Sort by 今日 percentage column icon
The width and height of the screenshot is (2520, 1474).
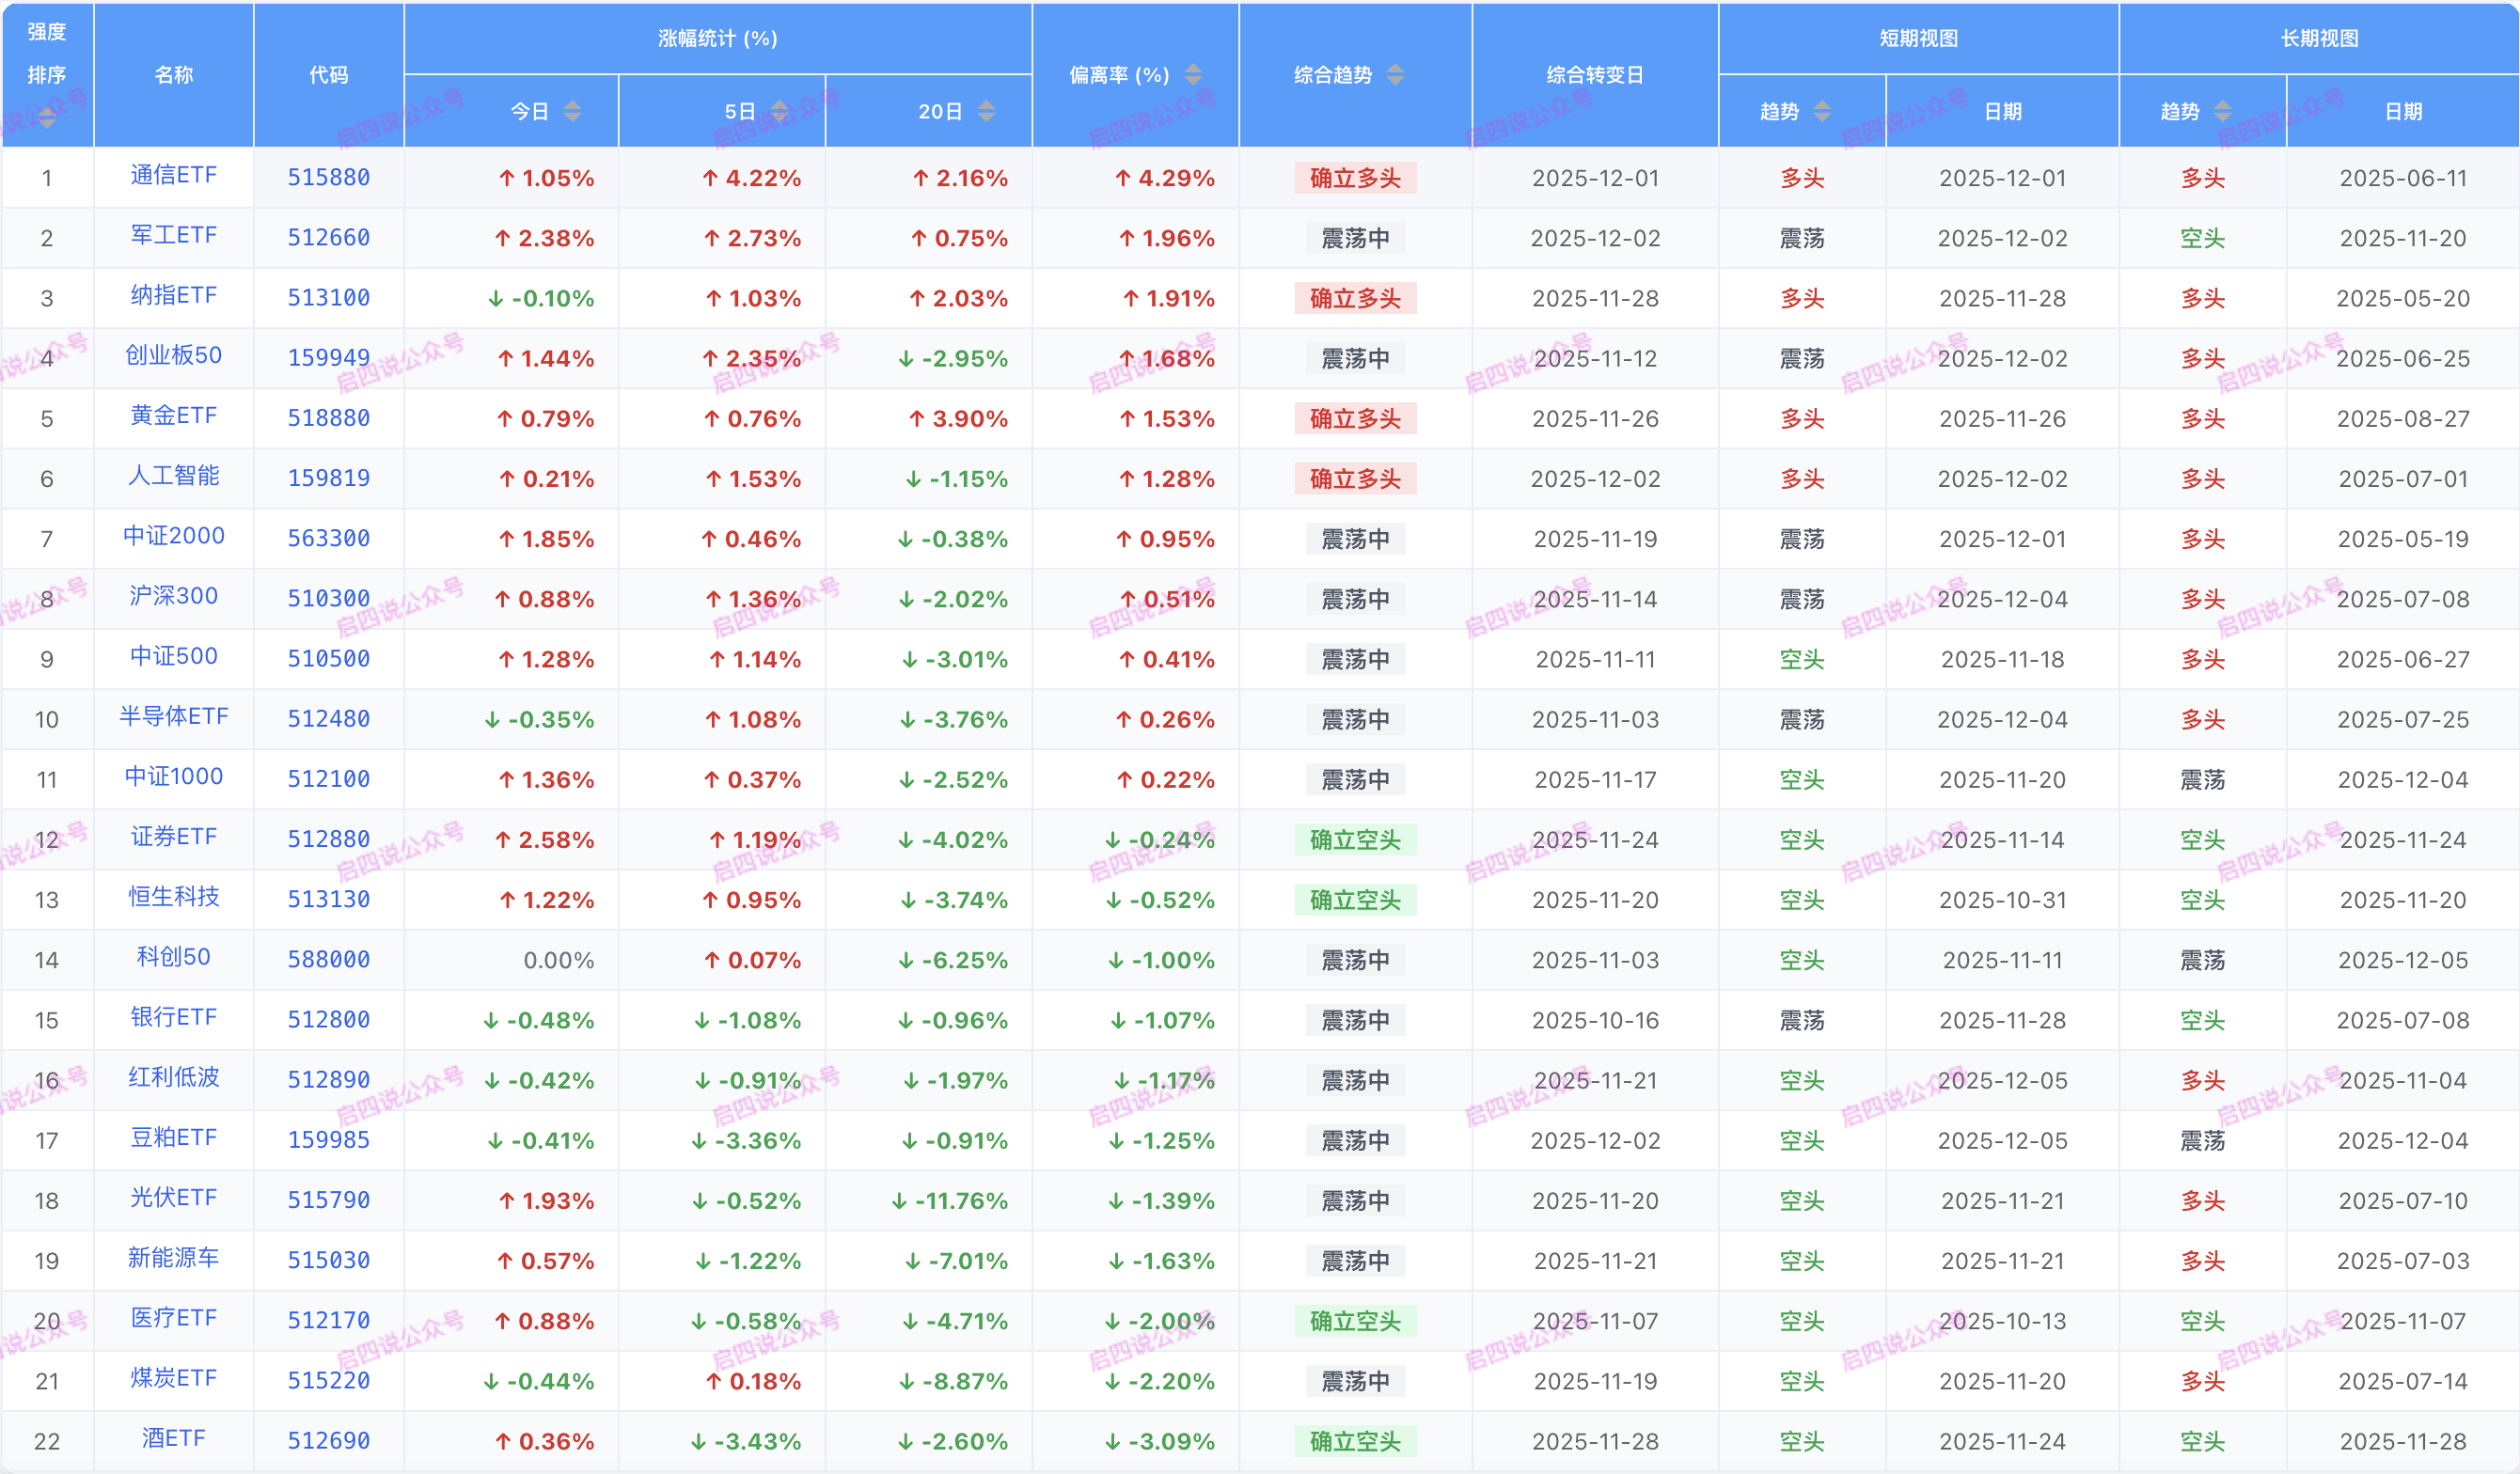pyautogui.click(x=572, y=111)
